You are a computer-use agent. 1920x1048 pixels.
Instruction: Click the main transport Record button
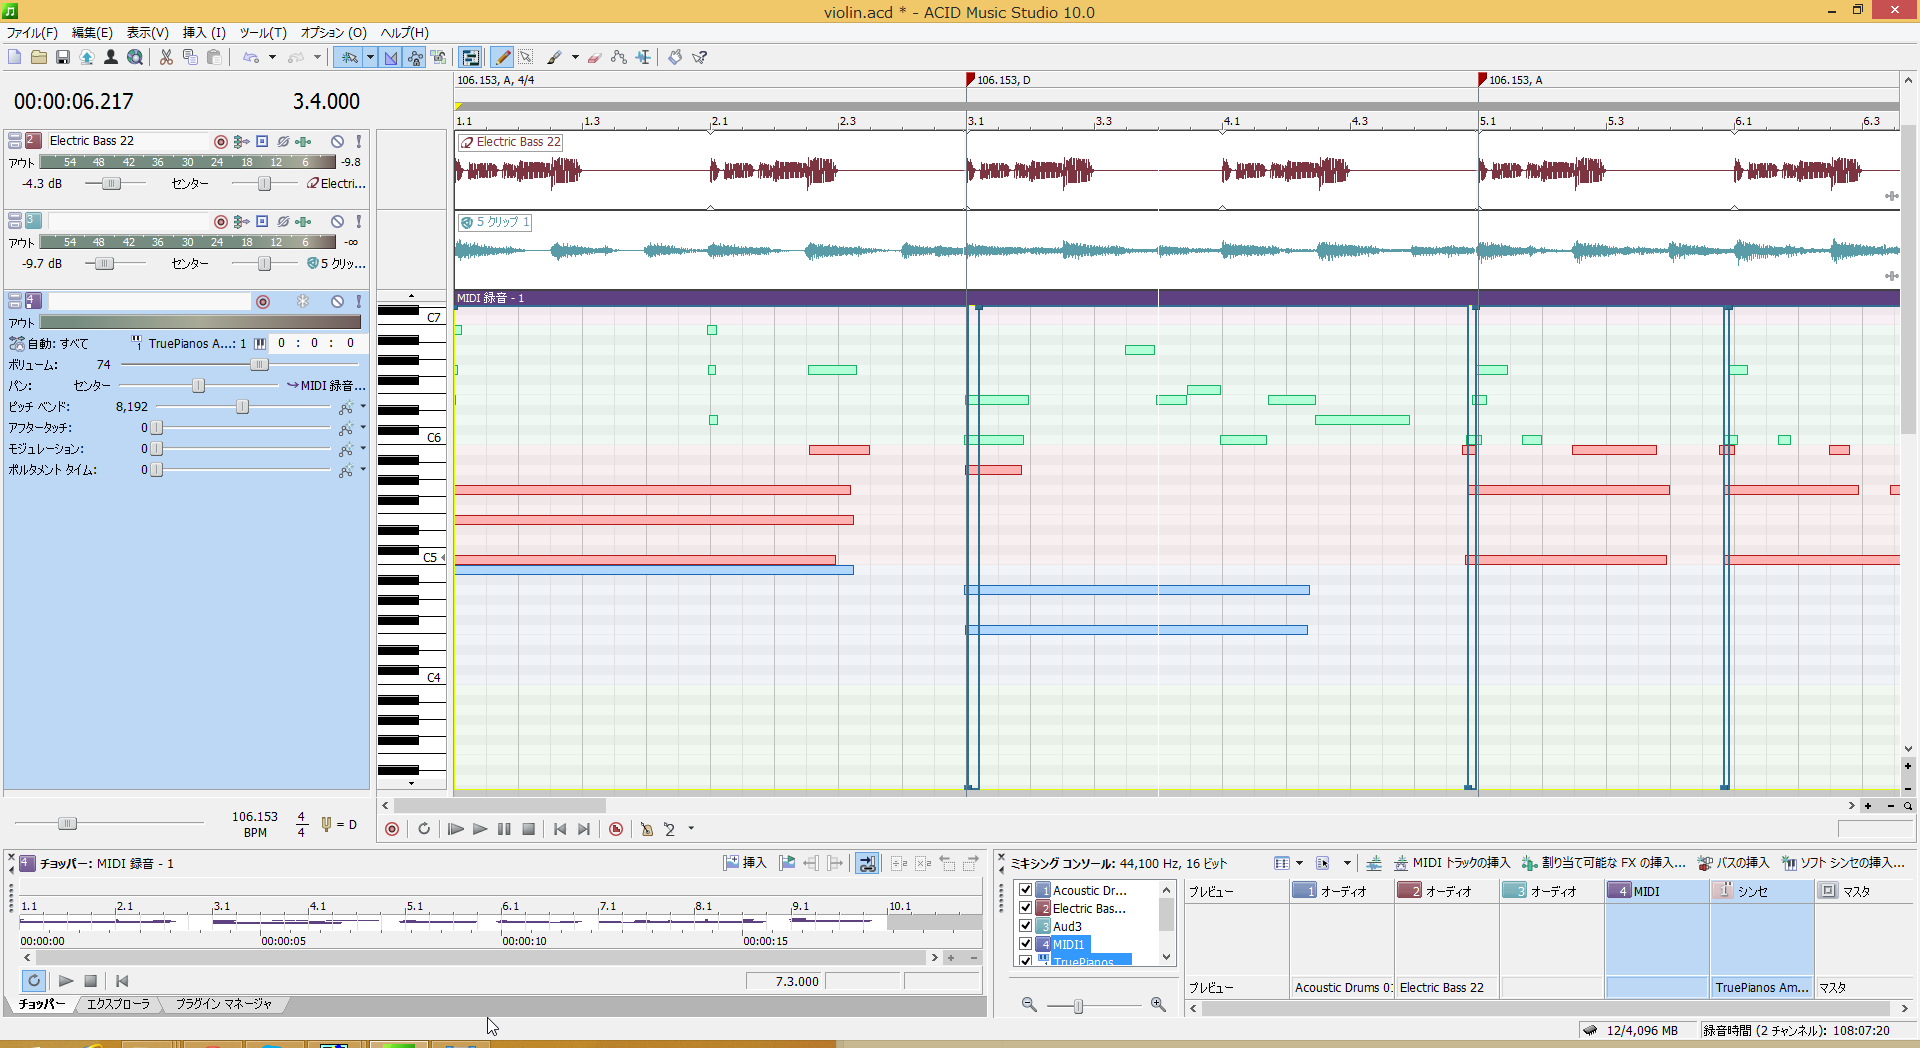[x=392, y=829]
